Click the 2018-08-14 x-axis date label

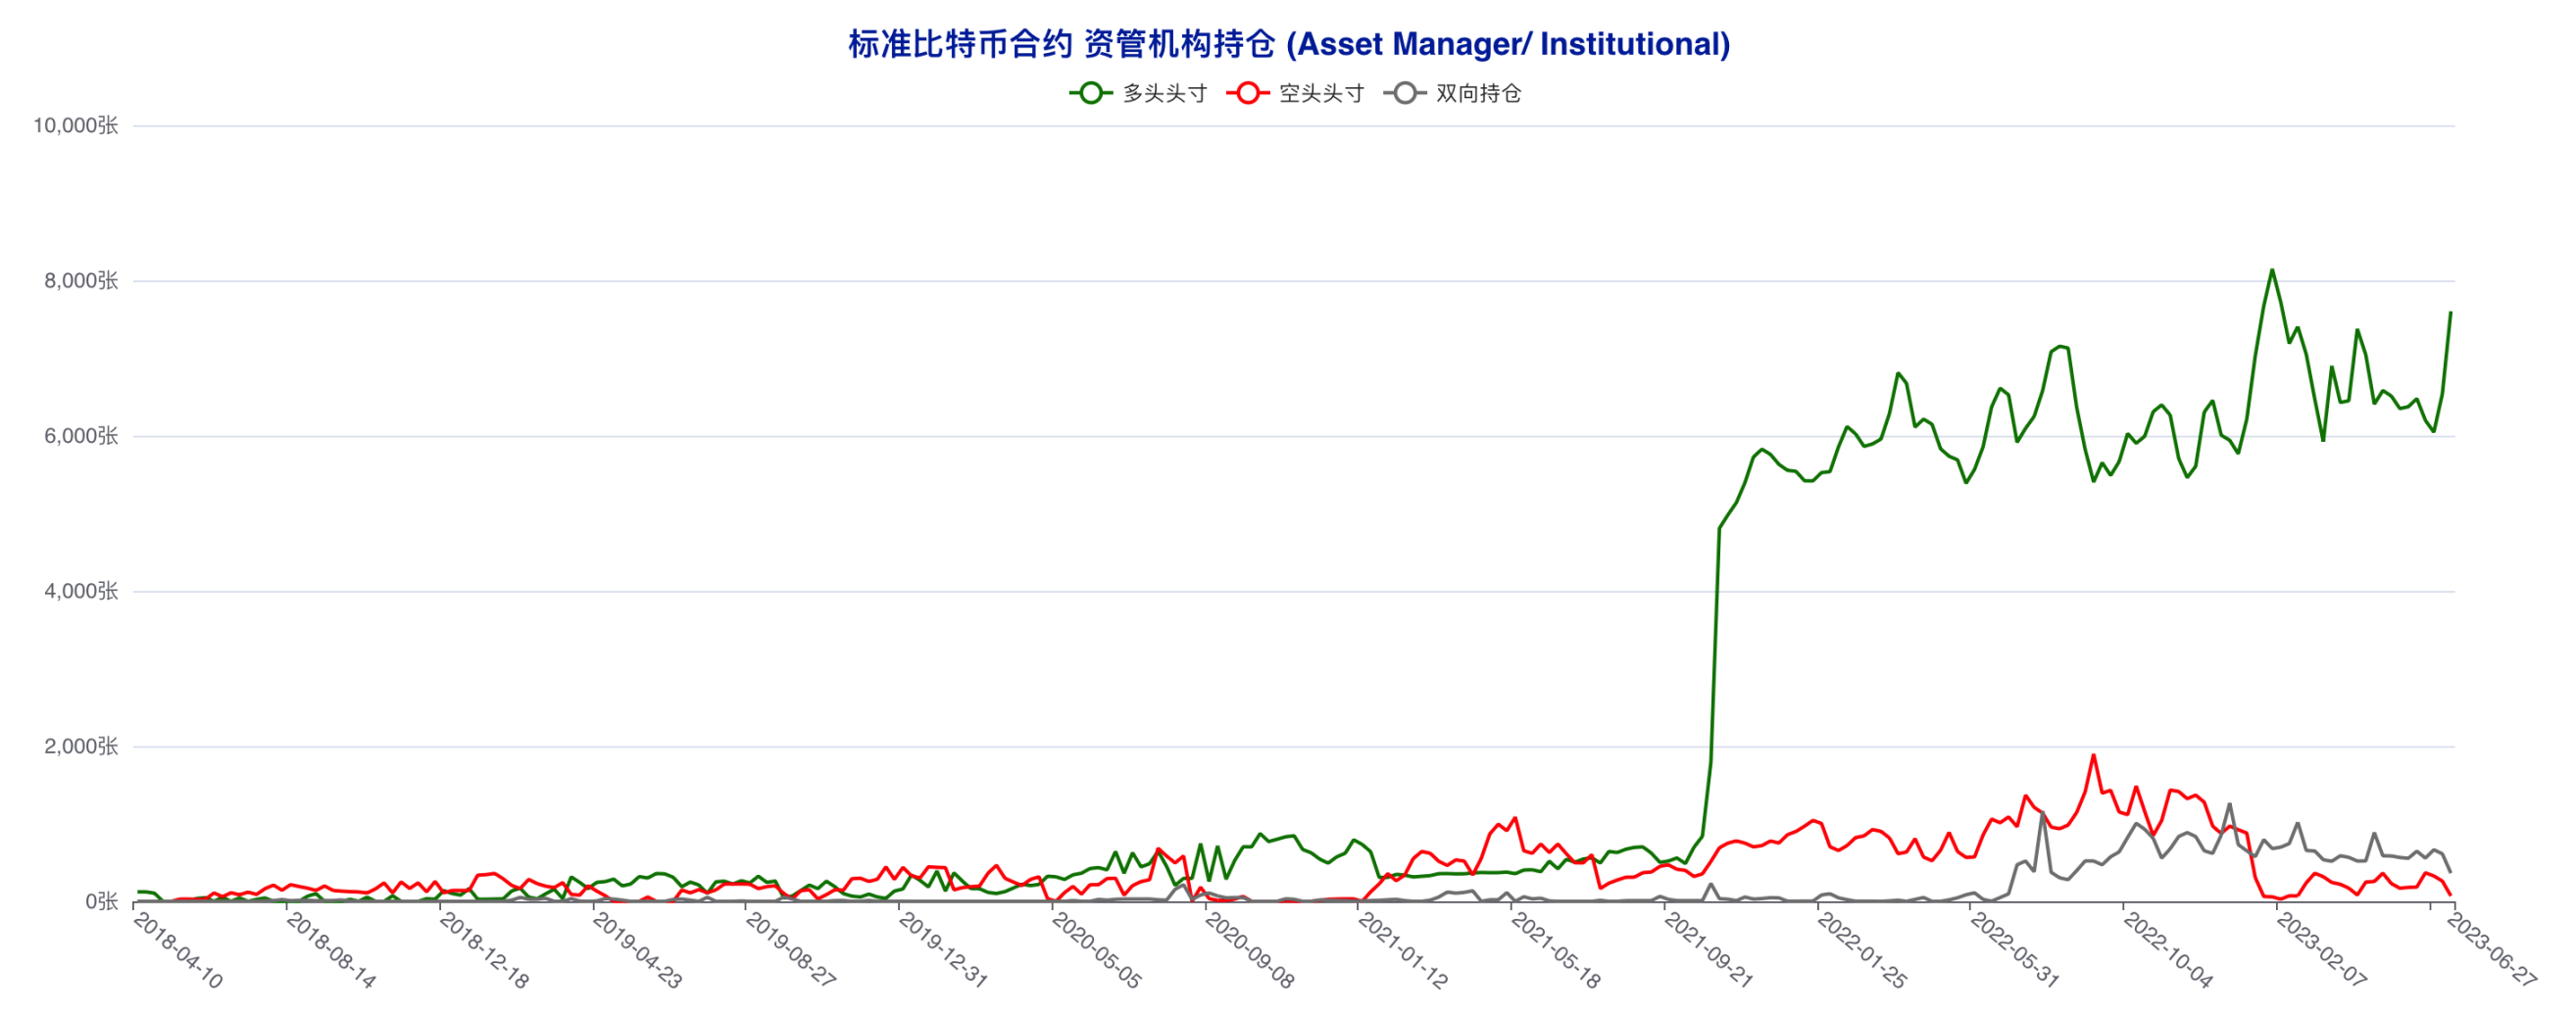(x=331, y=951)
